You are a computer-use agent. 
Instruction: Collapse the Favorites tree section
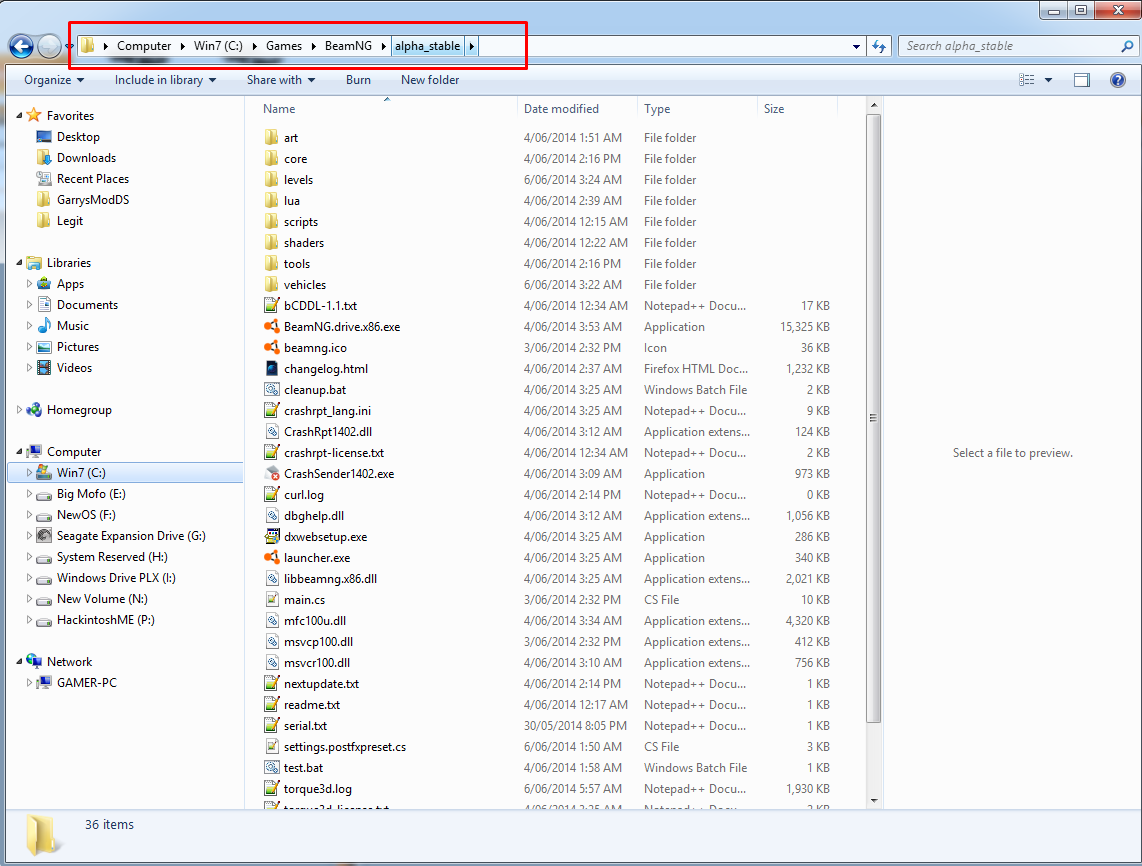tap(19, 115)
